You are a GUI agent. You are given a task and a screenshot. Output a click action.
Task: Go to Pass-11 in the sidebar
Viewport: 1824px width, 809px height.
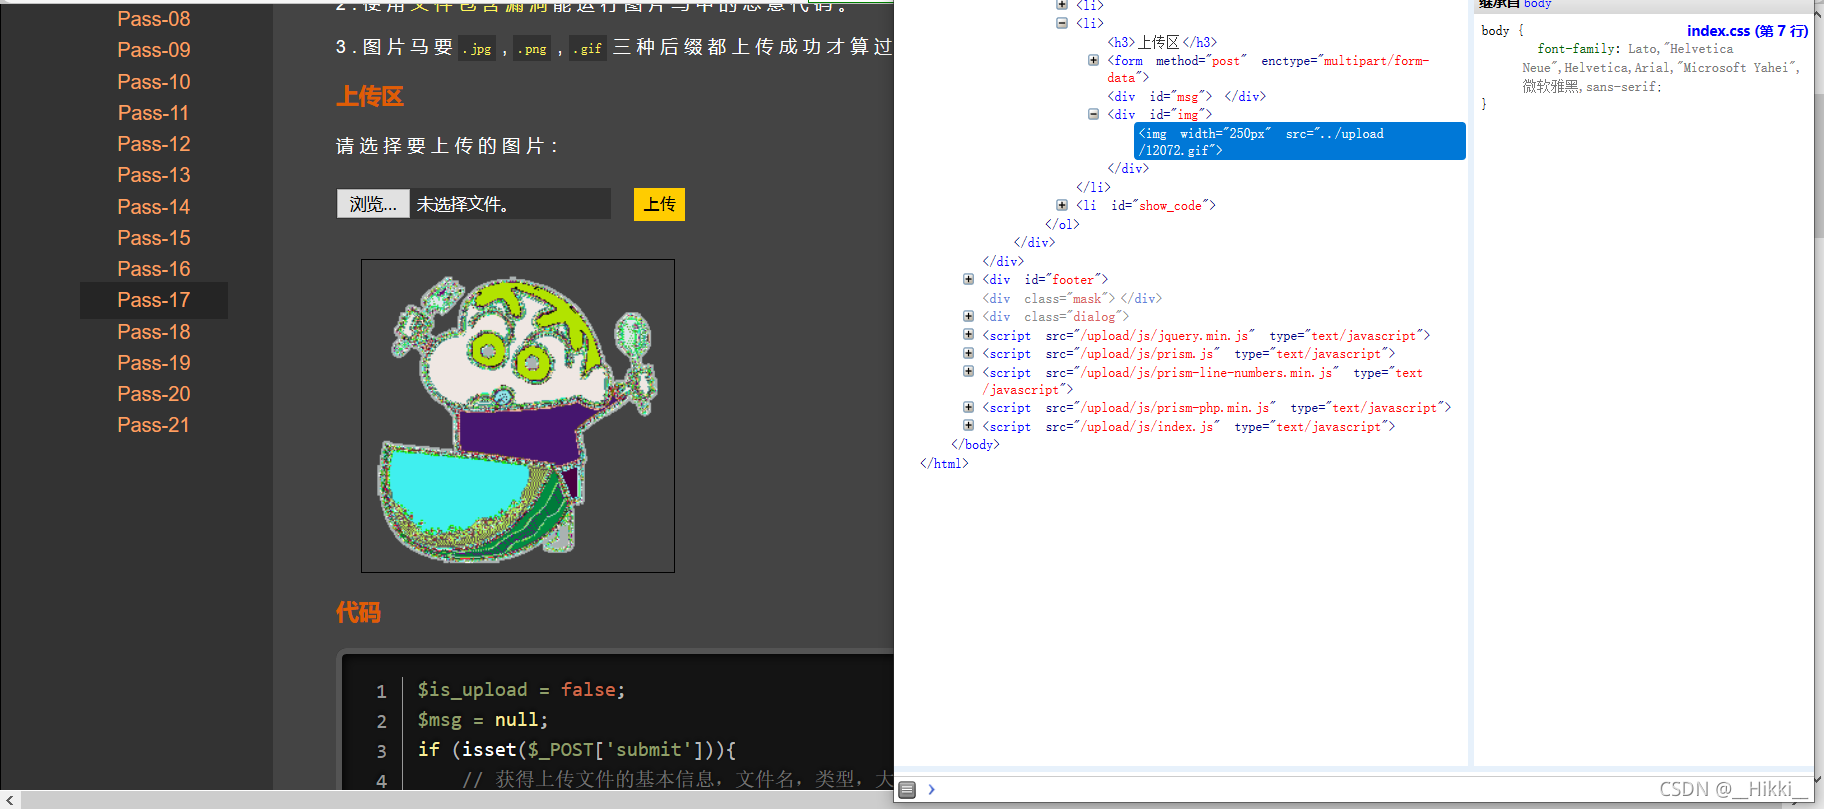coord(153,113)
